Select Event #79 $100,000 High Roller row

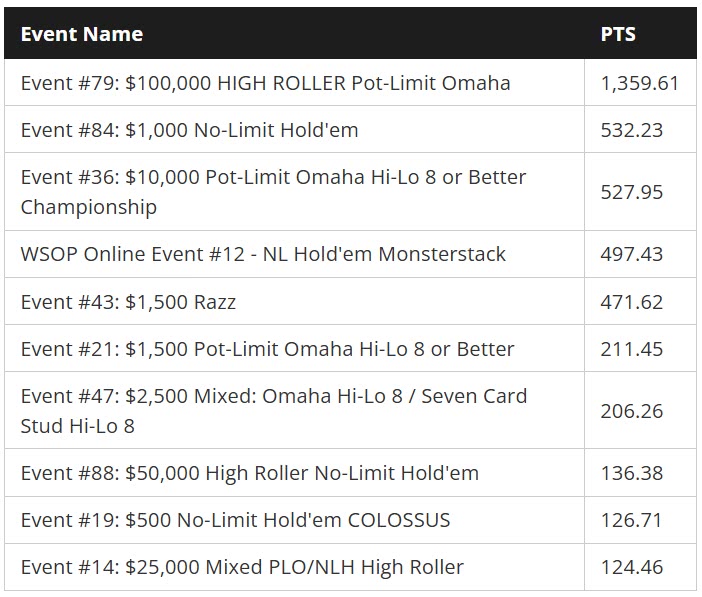[265, 83]
